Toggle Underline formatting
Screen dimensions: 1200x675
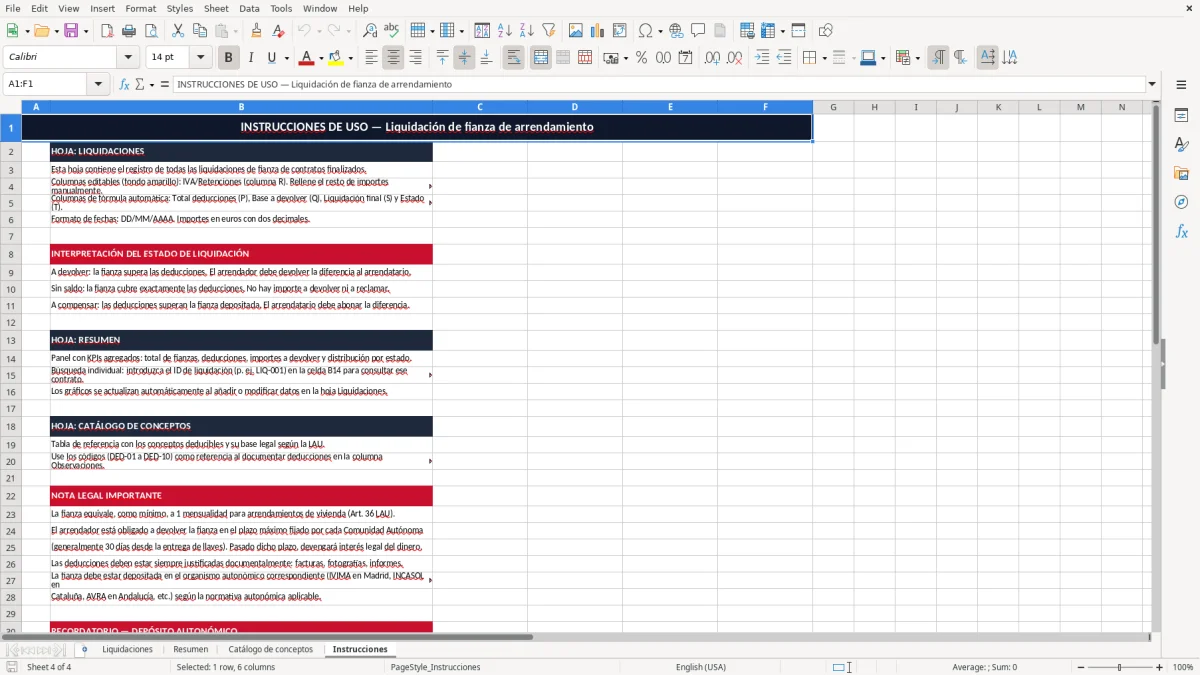(x=272, y=58)
